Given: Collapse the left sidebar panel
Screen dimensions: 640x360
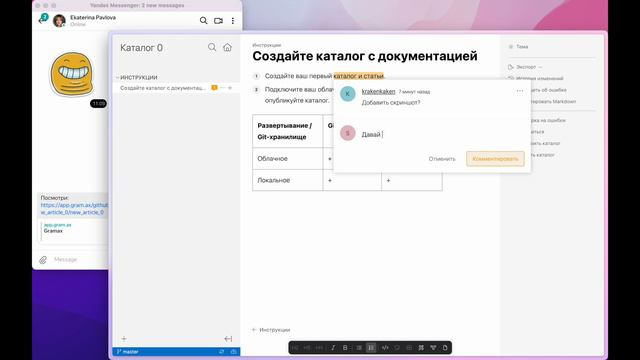Looking at the screenshot, I should pos(228,338).
